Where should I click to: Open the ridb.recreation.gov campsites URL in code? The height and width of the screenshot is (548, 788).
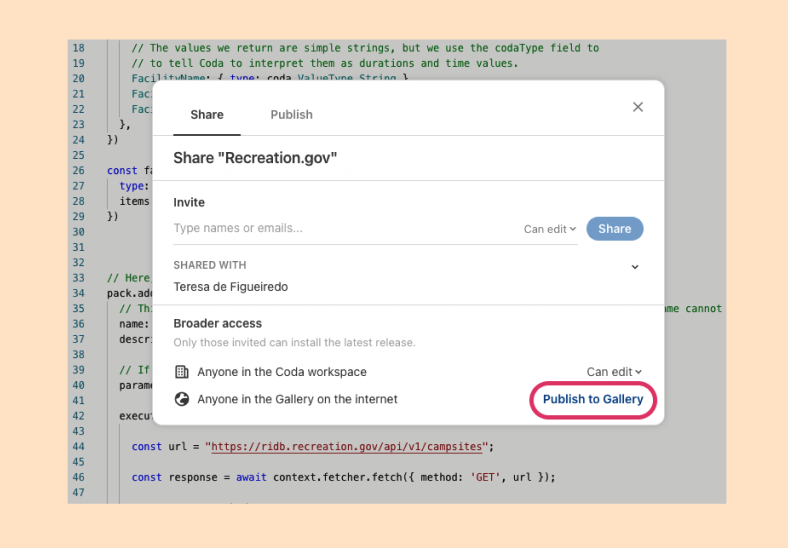[x=347, y=446]
